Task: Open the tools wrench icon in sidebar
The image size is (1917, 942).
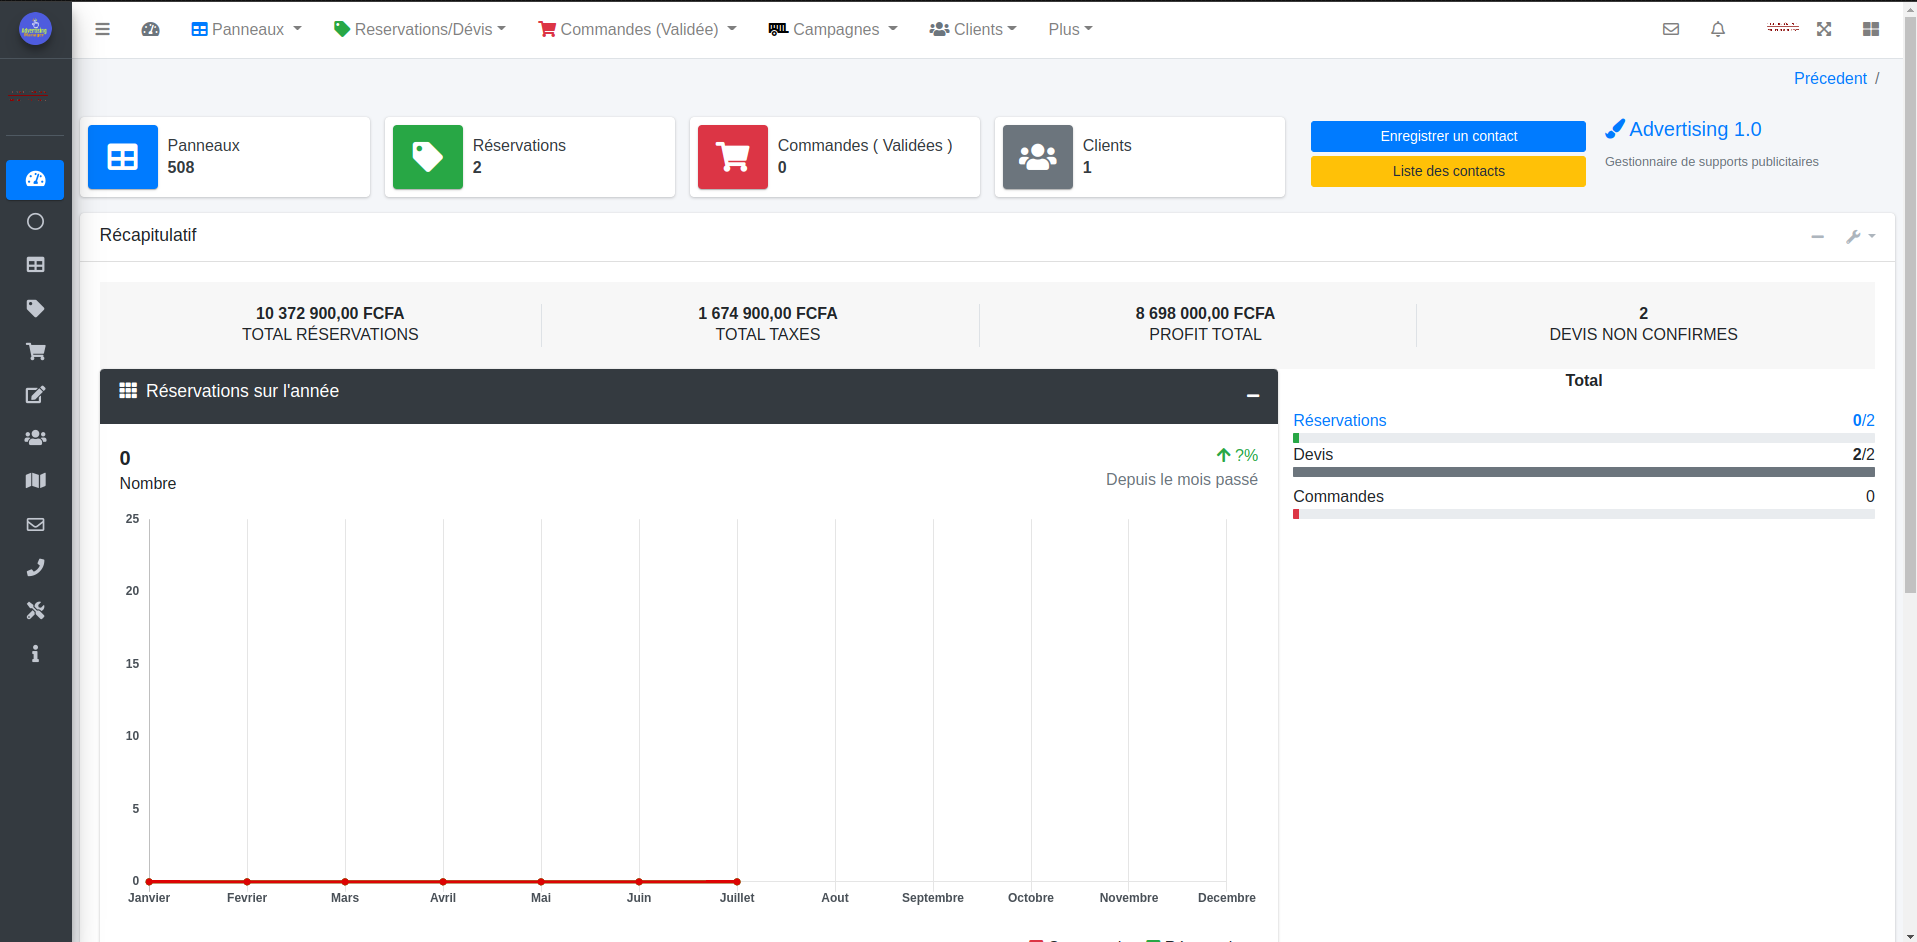Action: coord(35,610)
